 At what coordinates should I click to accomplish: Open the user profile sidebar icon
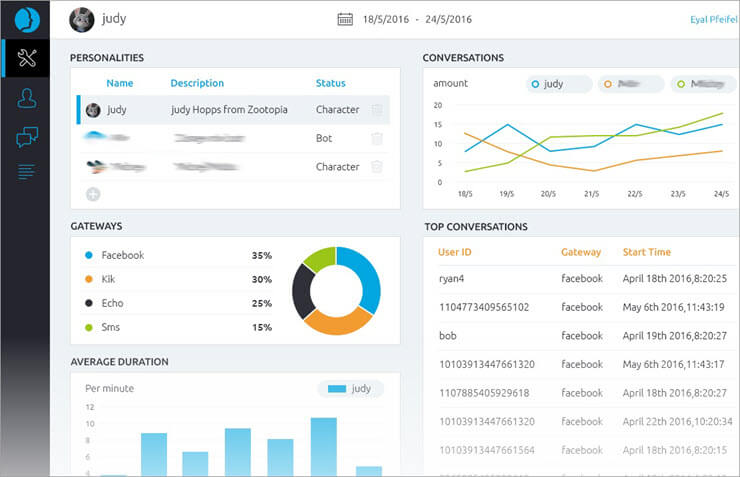tap(27, 98)
